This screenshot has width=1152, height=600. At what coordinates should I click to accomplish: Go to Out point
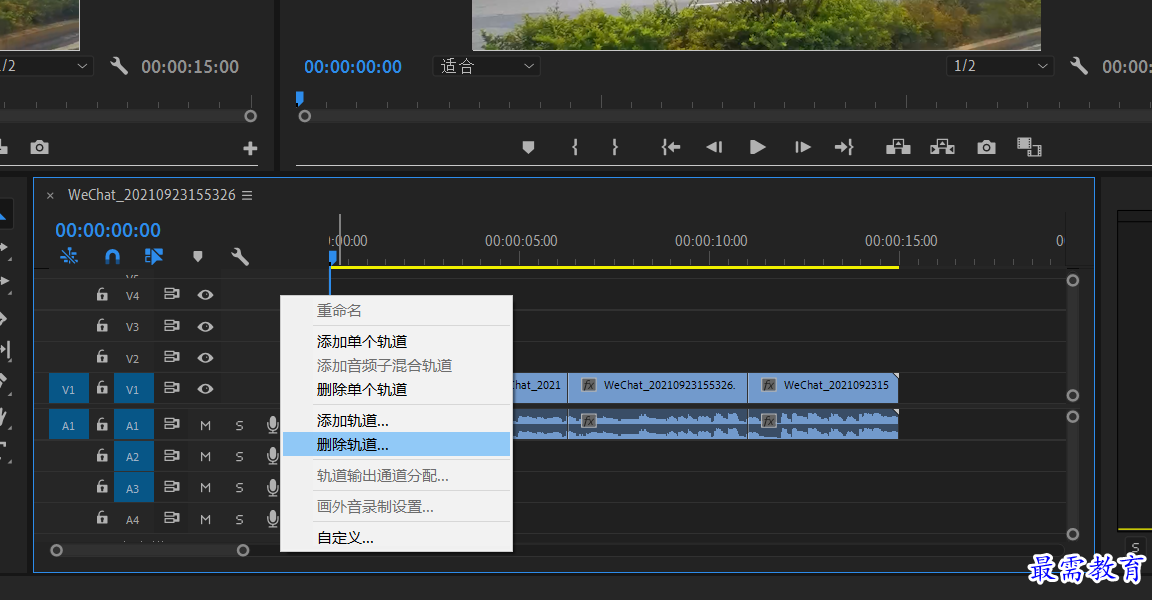click(x=844, y=148)
